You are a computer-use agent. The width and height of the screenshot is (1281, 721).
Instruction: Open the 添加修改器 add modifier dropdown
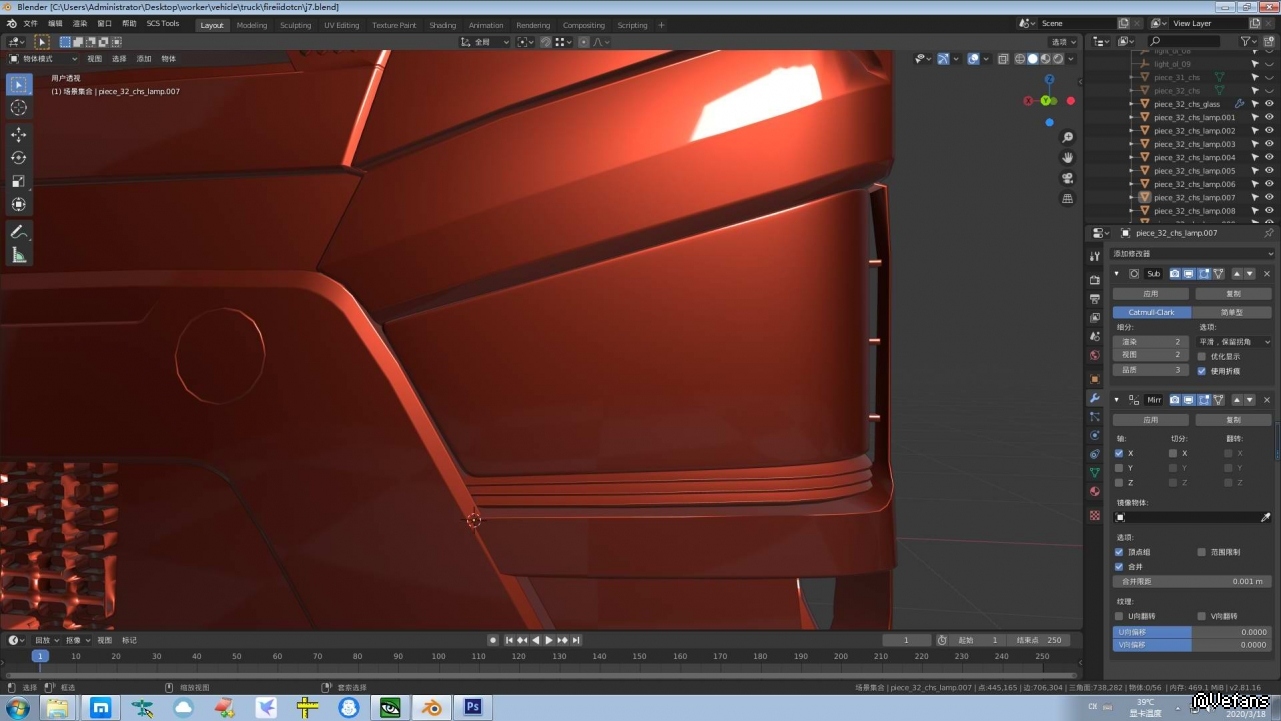pyautogui.click(x=1191, y=254)
